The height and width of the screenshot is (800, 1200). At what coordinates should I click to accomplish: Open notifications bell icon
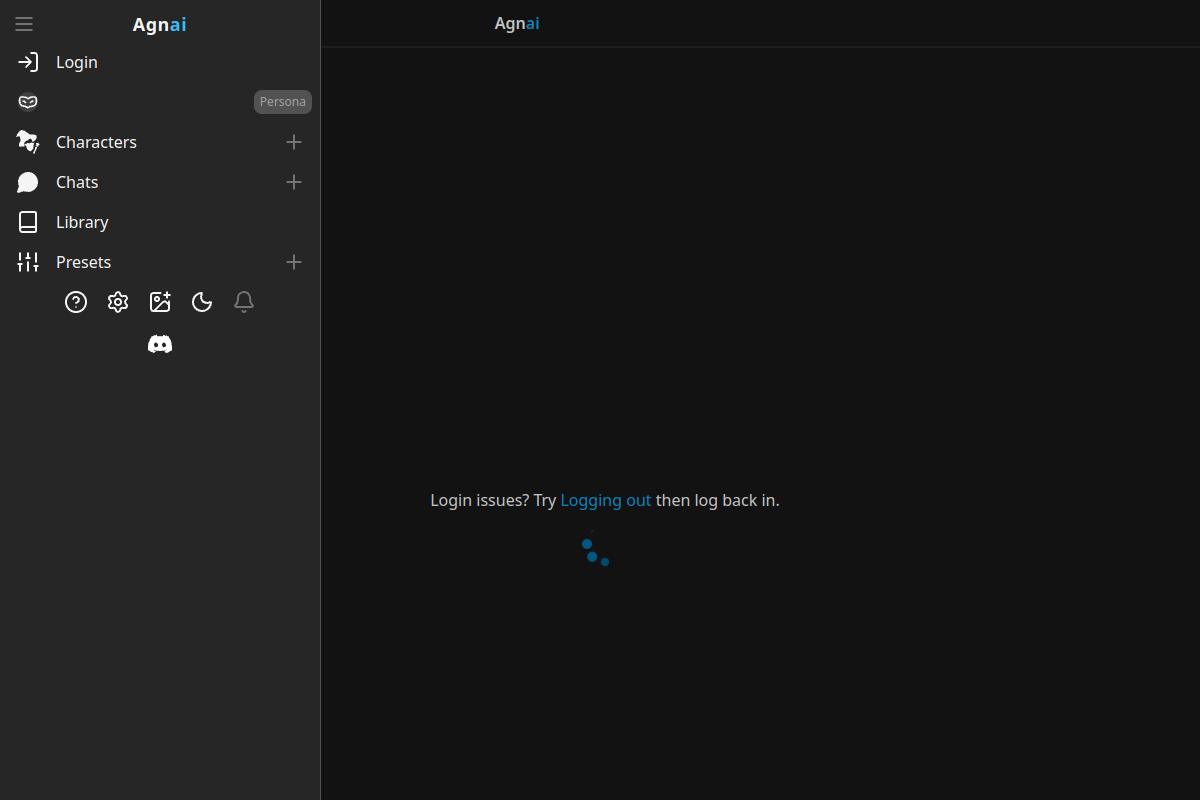pos(244,302)
